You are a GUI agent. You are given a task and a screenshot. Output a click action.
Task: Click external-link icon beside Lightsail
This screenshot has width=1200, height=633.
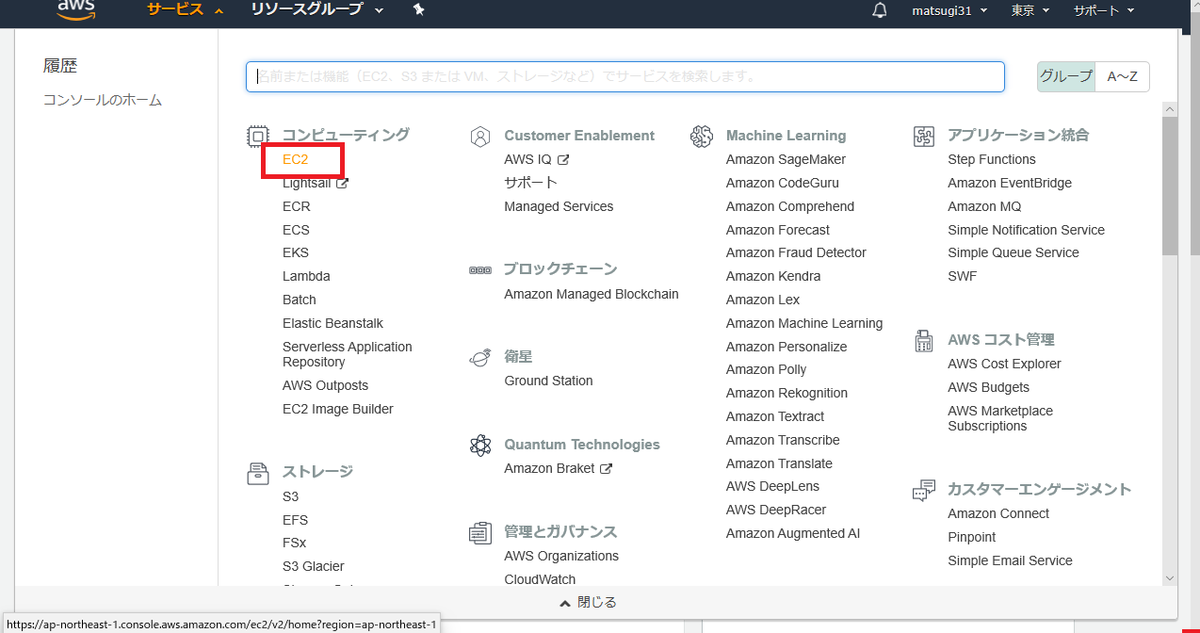pos(342,183)
